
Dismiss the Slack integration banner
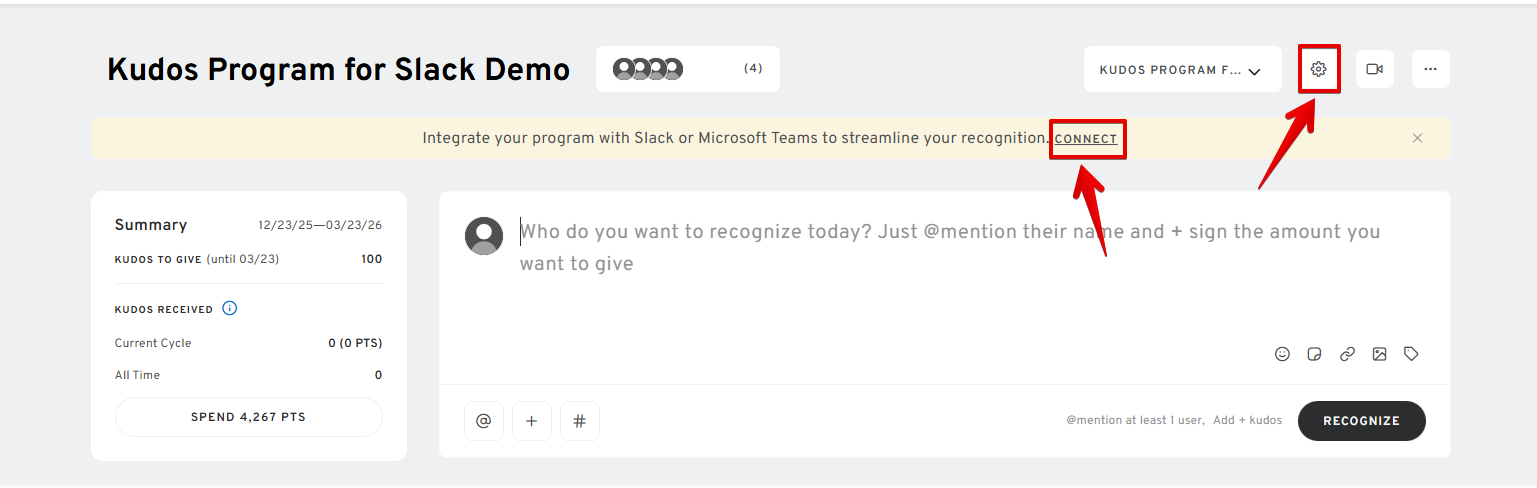1417,138
